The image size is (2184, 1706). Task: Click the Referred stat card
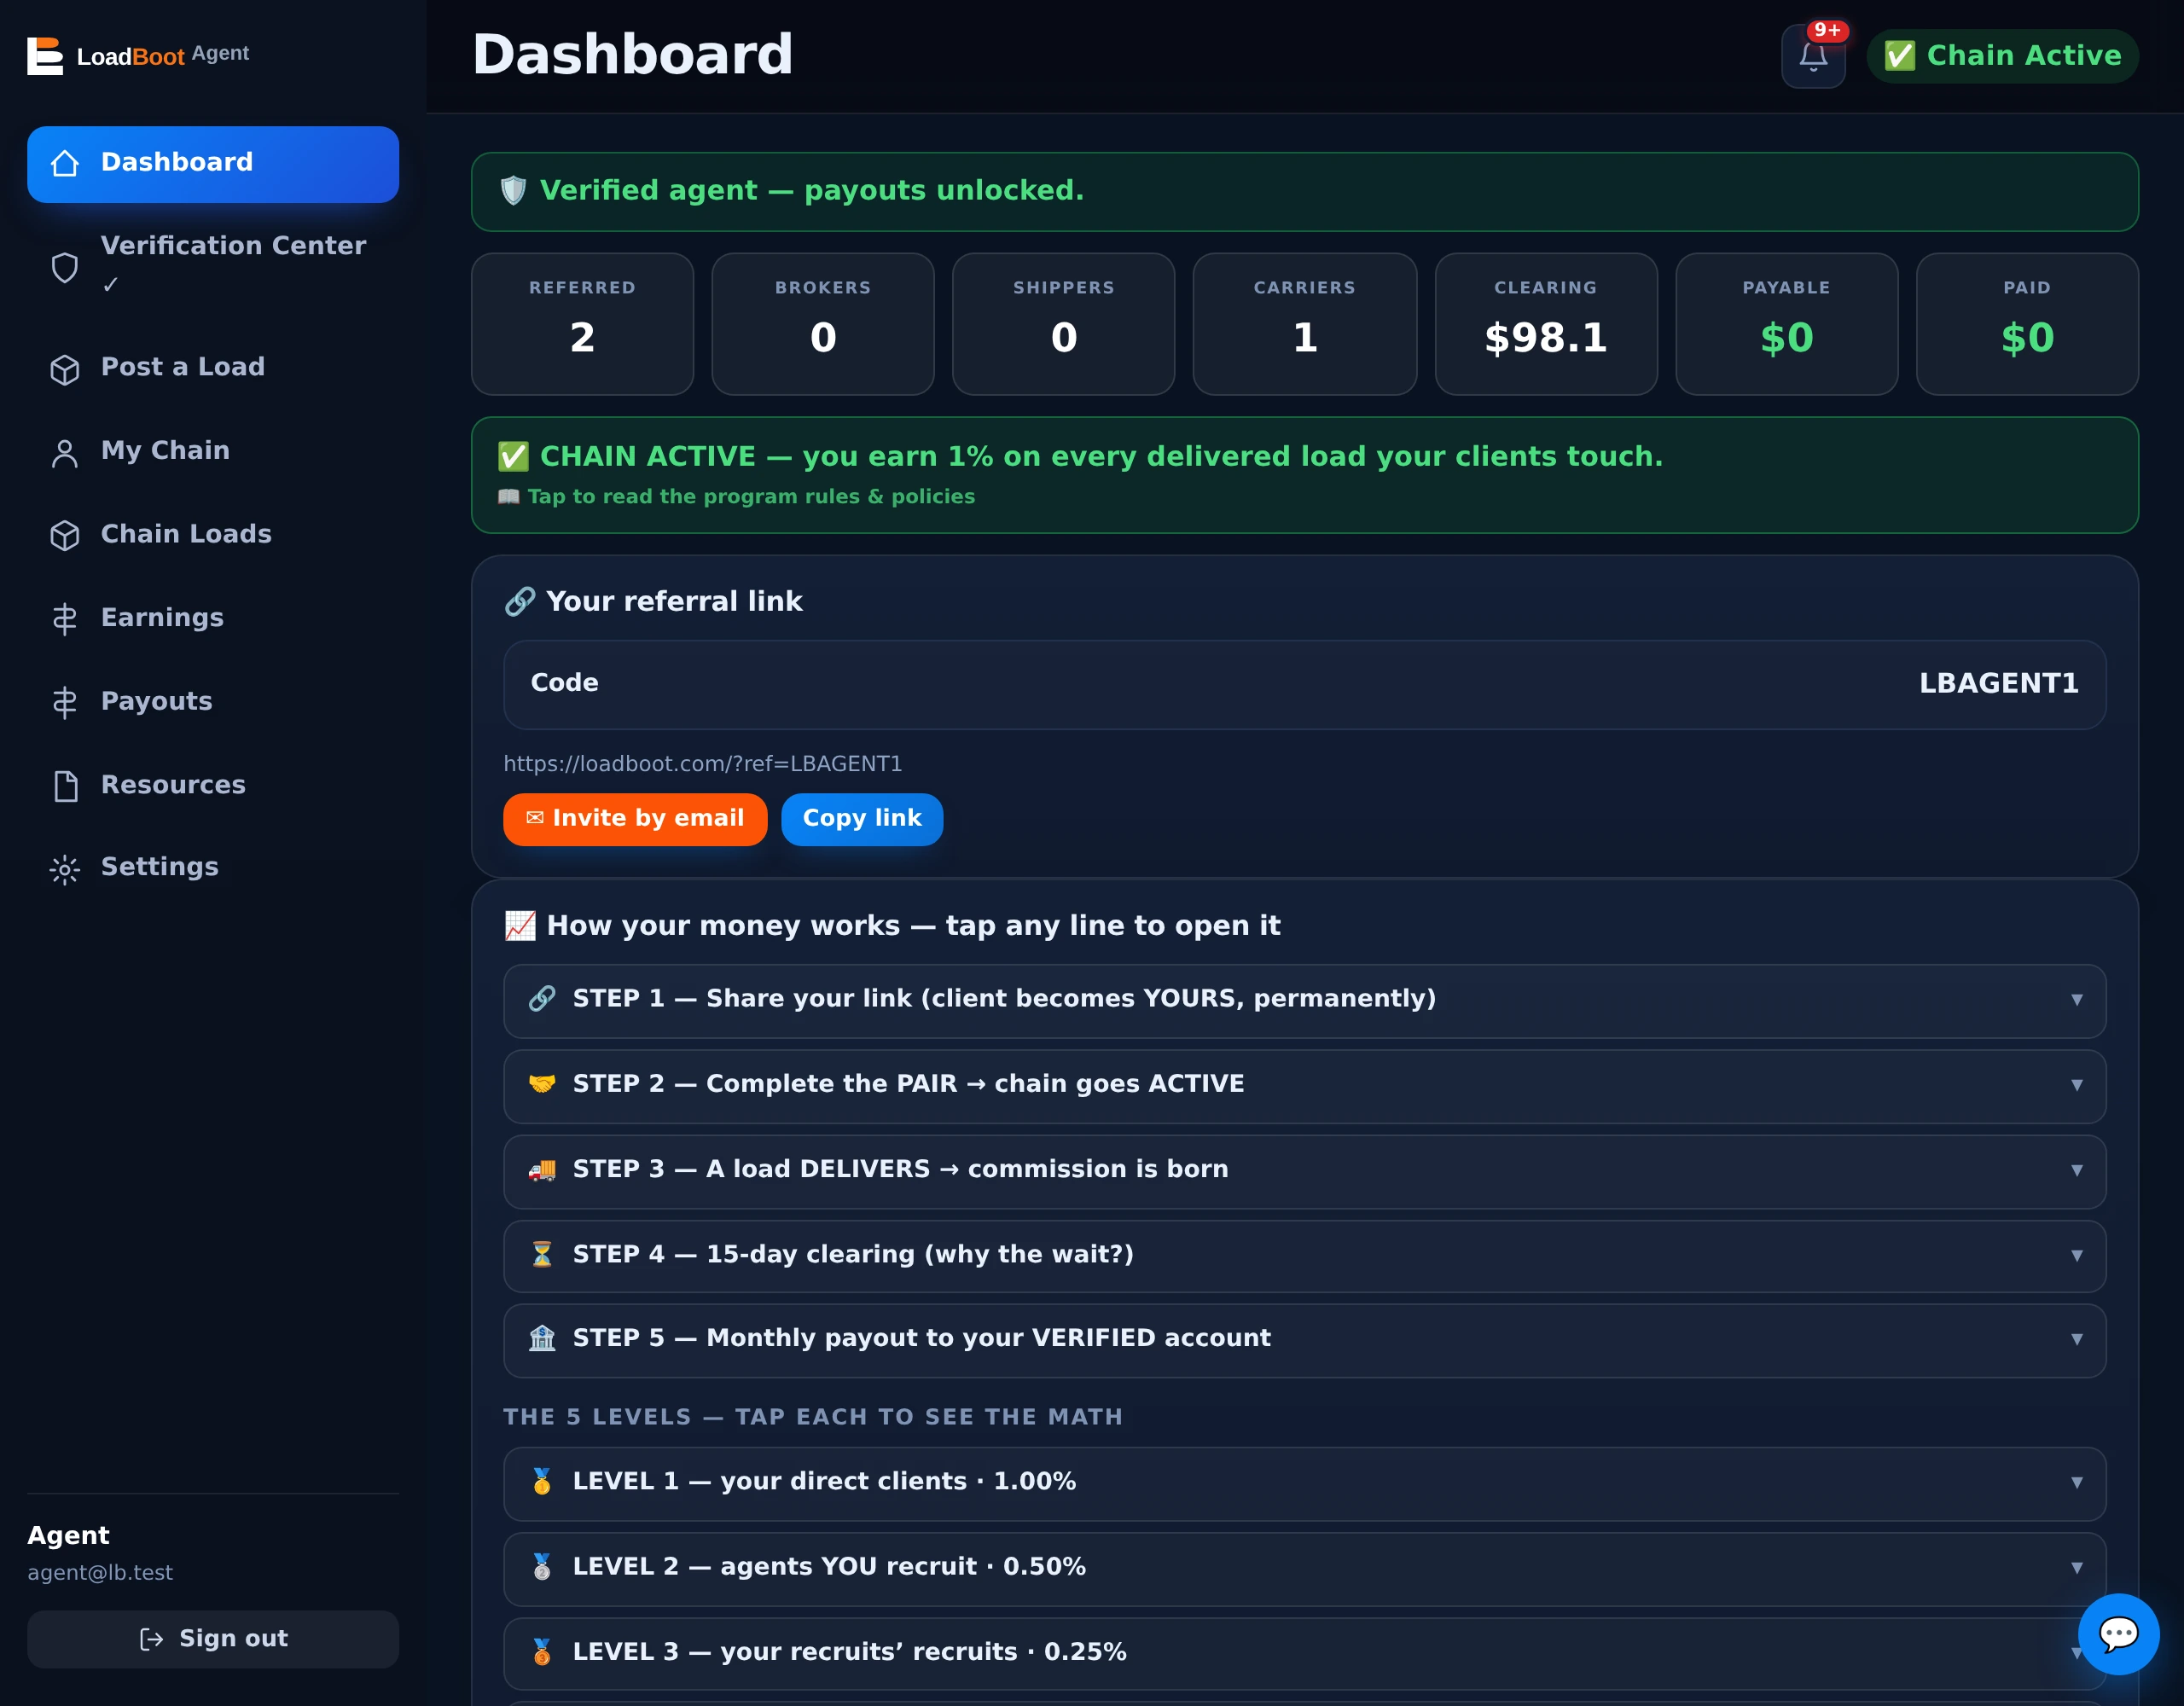coord(582,324)
